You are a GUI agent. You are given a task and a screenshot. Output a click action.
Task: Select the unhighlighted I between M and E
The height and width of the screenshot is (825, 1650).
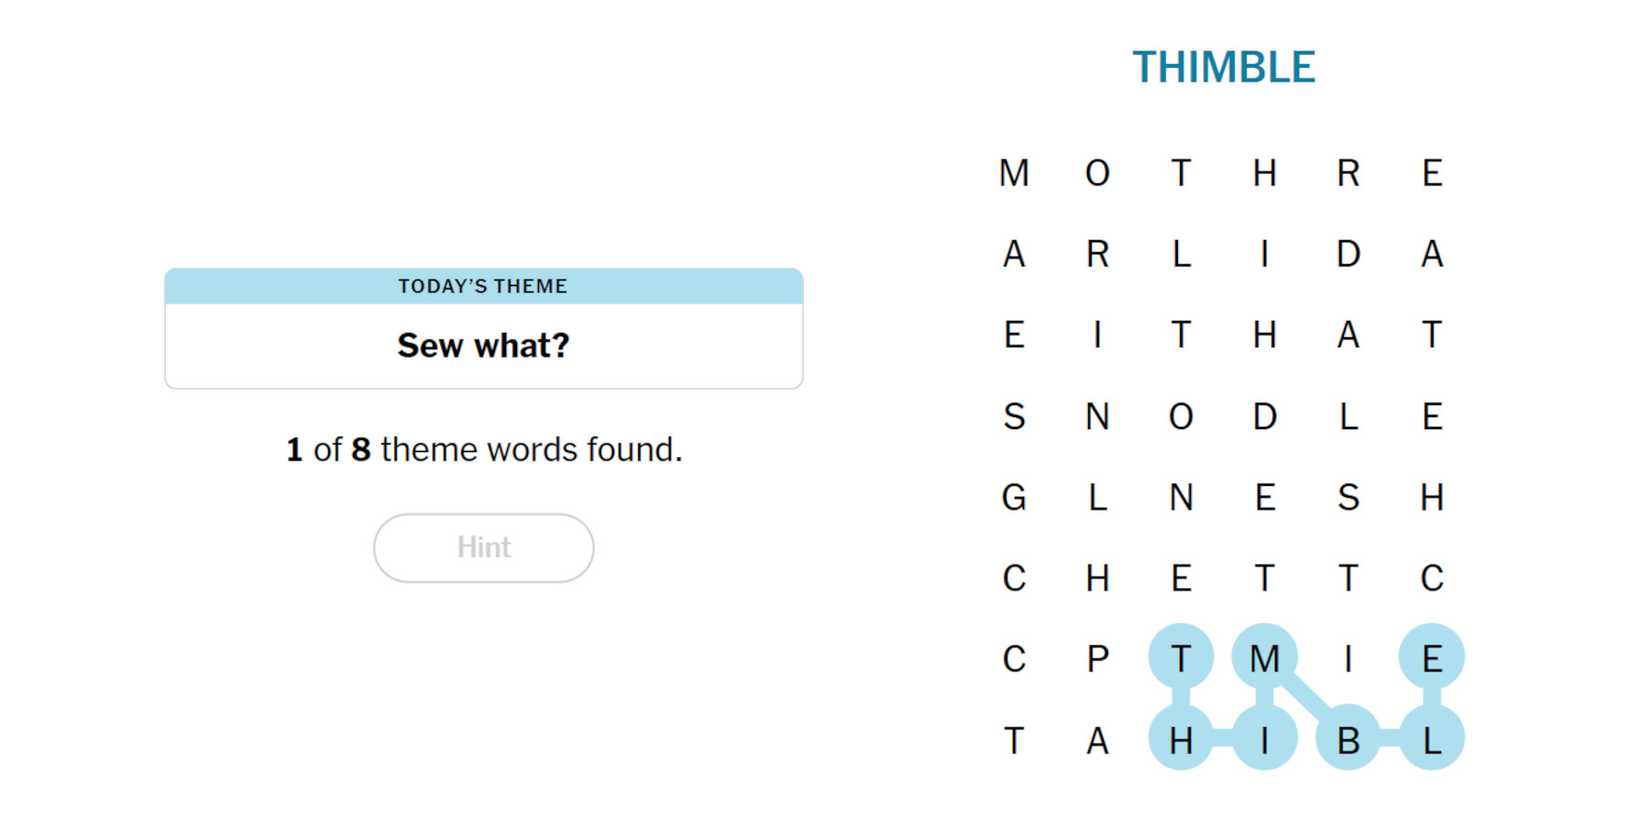coord(1348,659)
